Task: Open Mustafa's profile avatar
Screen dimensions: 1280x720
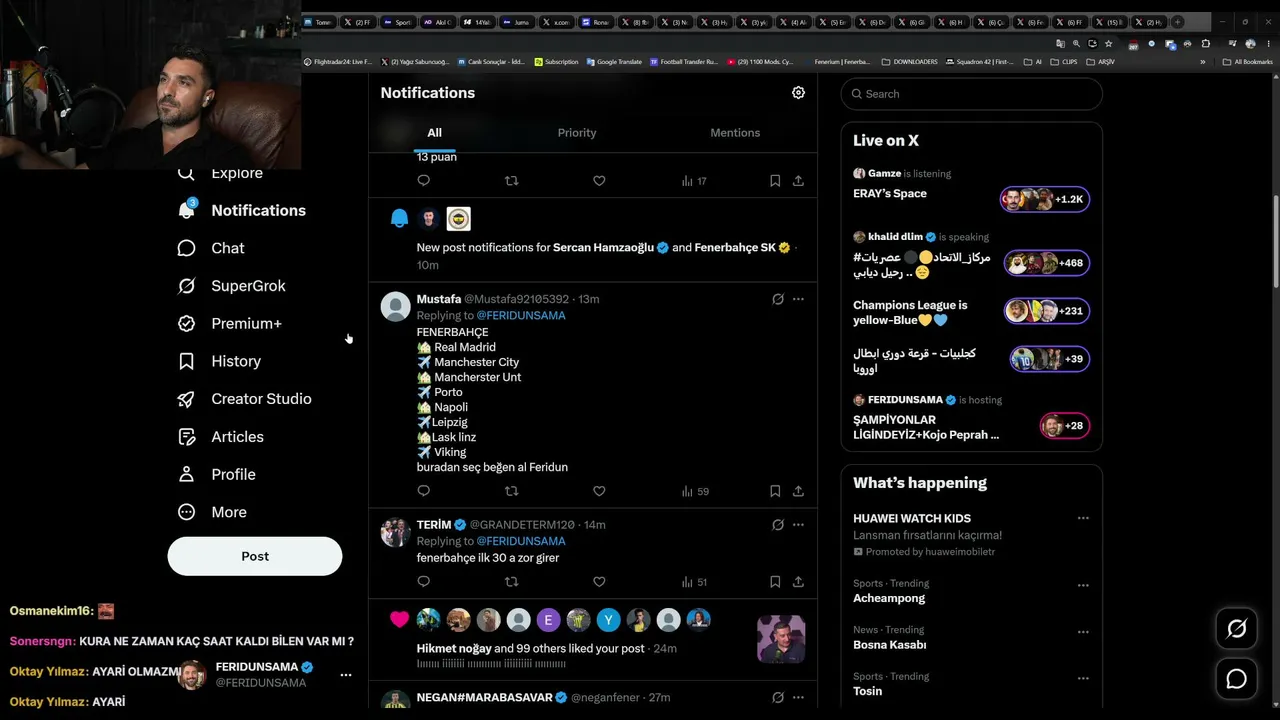Action: [x=396, y=306]
